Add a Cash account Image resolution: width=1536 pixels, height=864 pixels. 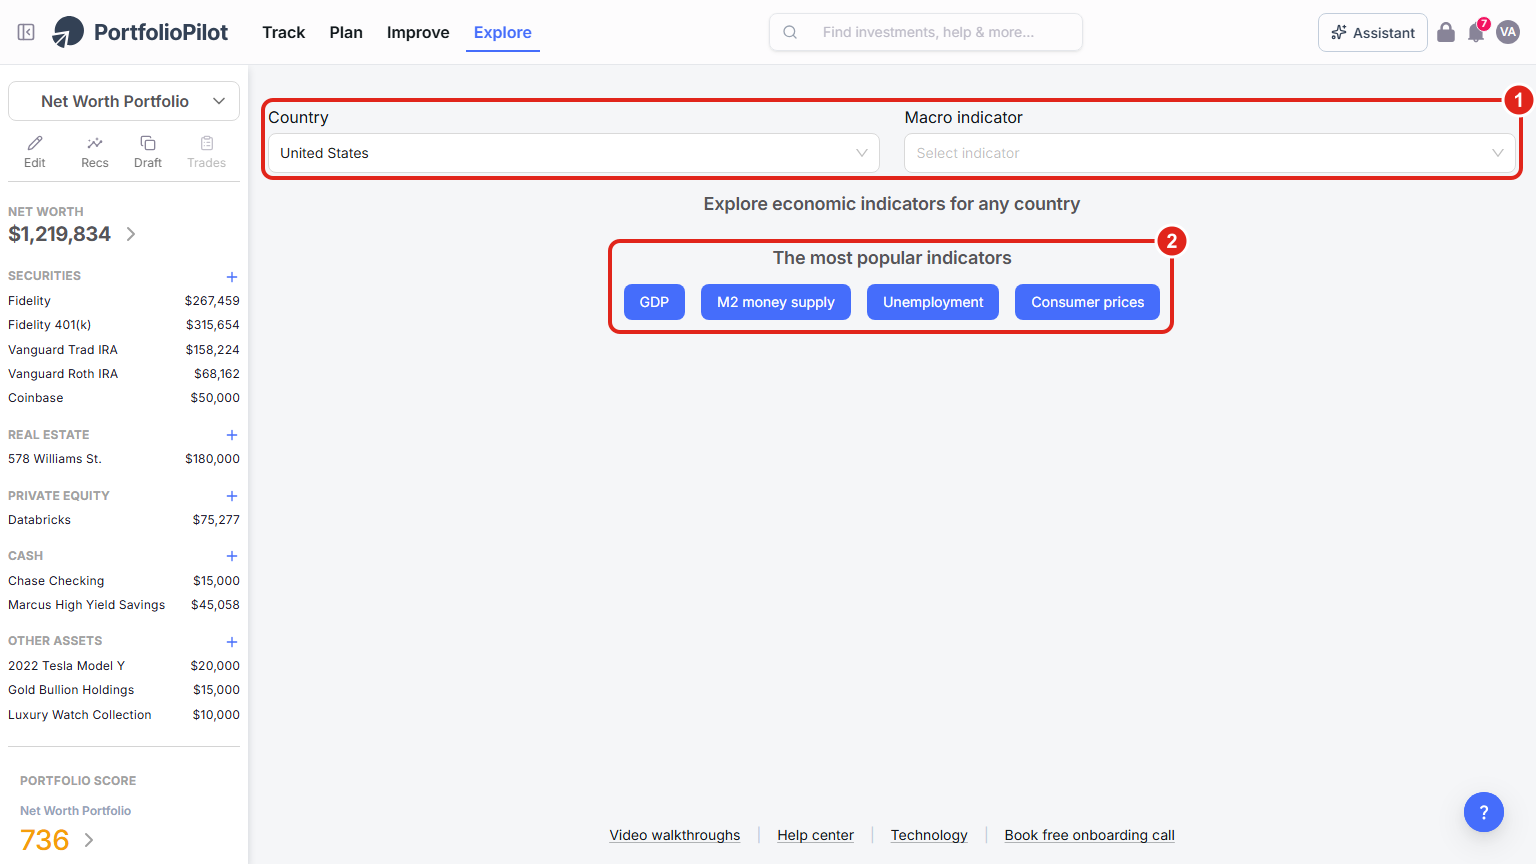point(232,556)
